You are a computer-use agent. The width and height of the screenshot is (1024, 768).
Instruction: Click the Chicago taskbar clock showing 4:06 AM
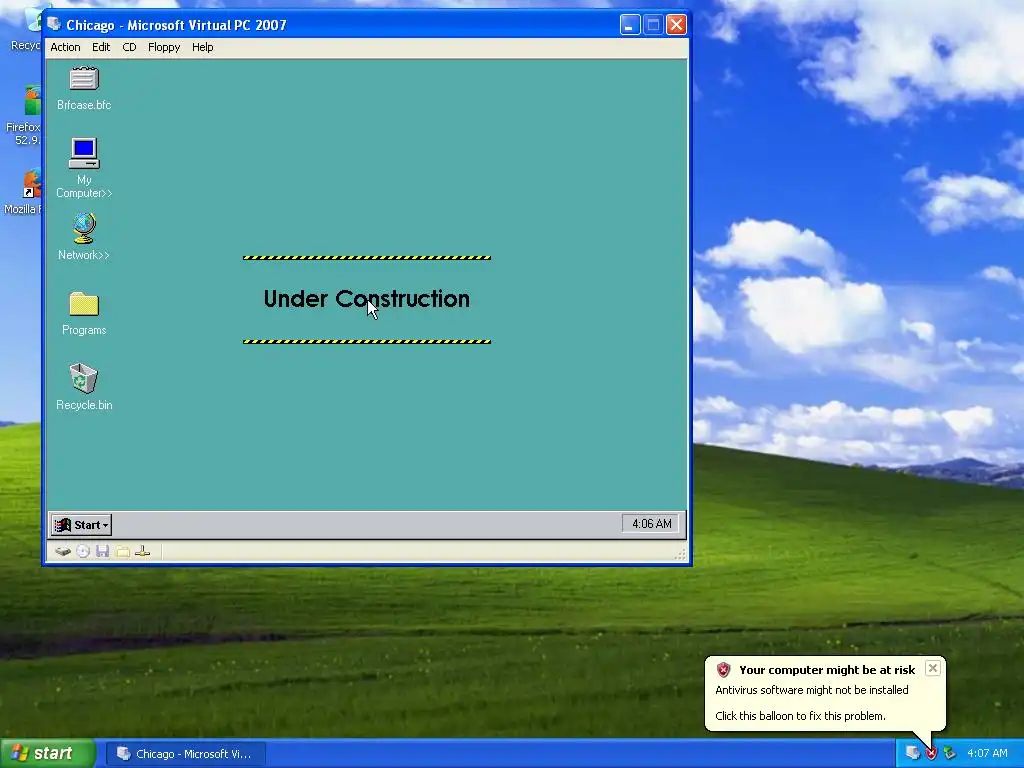(651, 524)
